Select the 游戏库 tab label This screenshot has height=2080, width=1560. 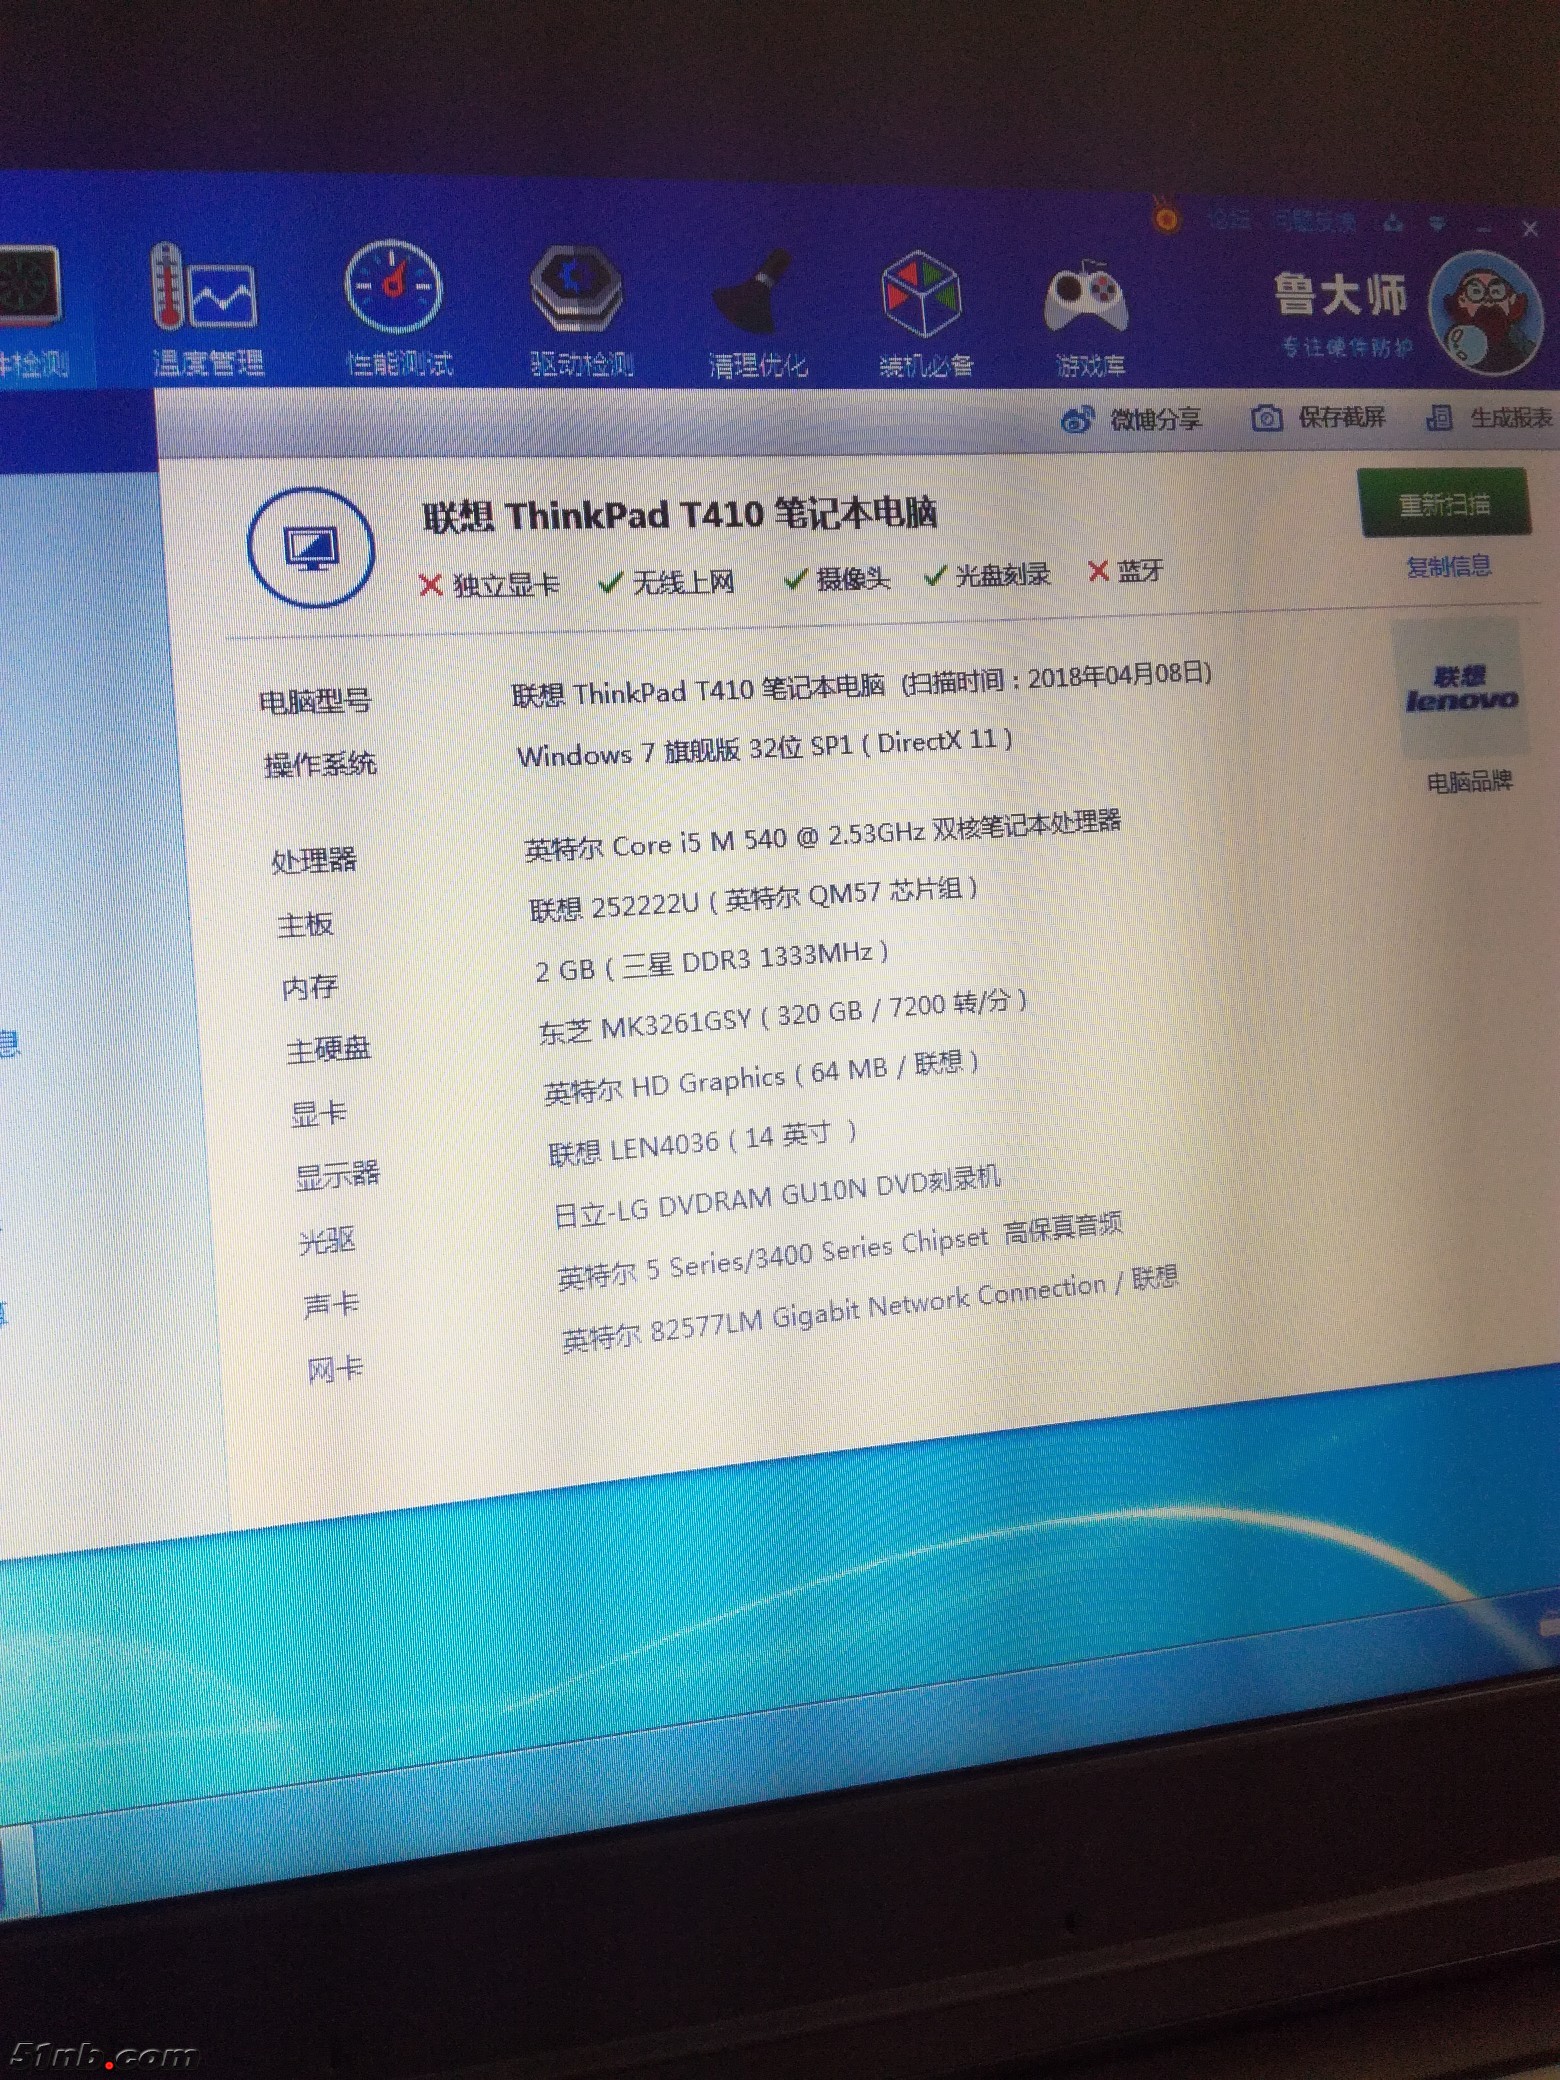point(1090,366)
